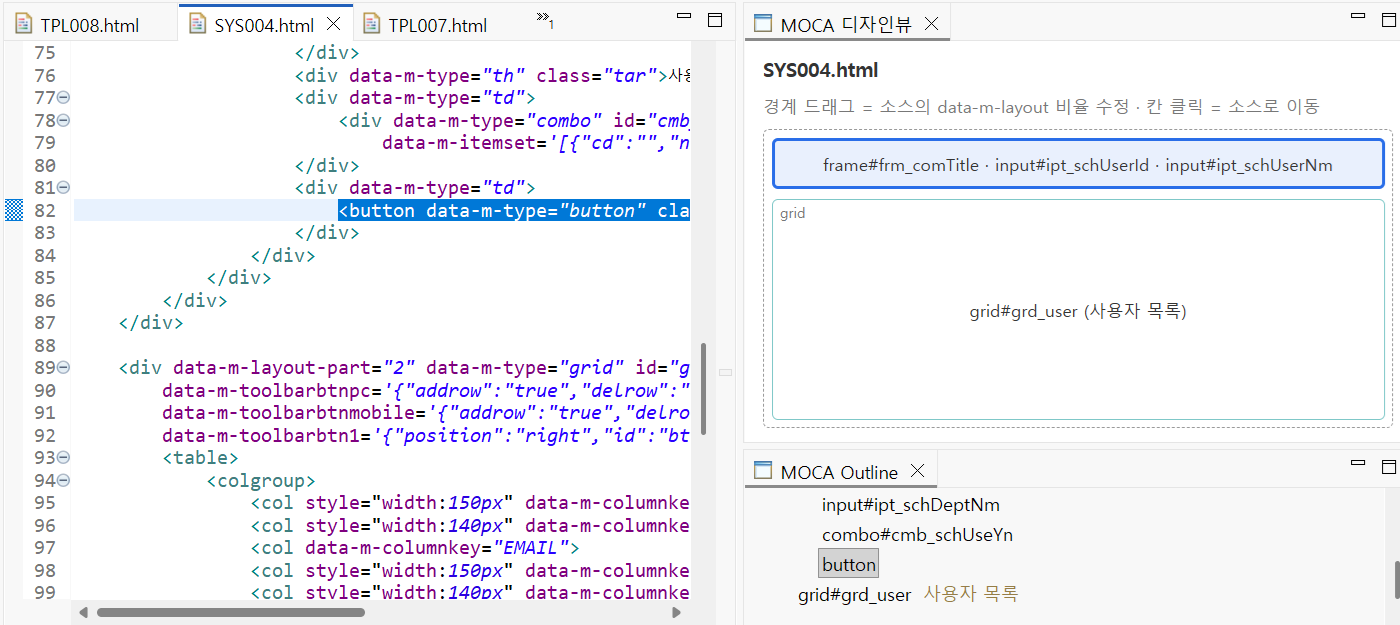
Task: Minimize the editor area
Action: (684, 16)
